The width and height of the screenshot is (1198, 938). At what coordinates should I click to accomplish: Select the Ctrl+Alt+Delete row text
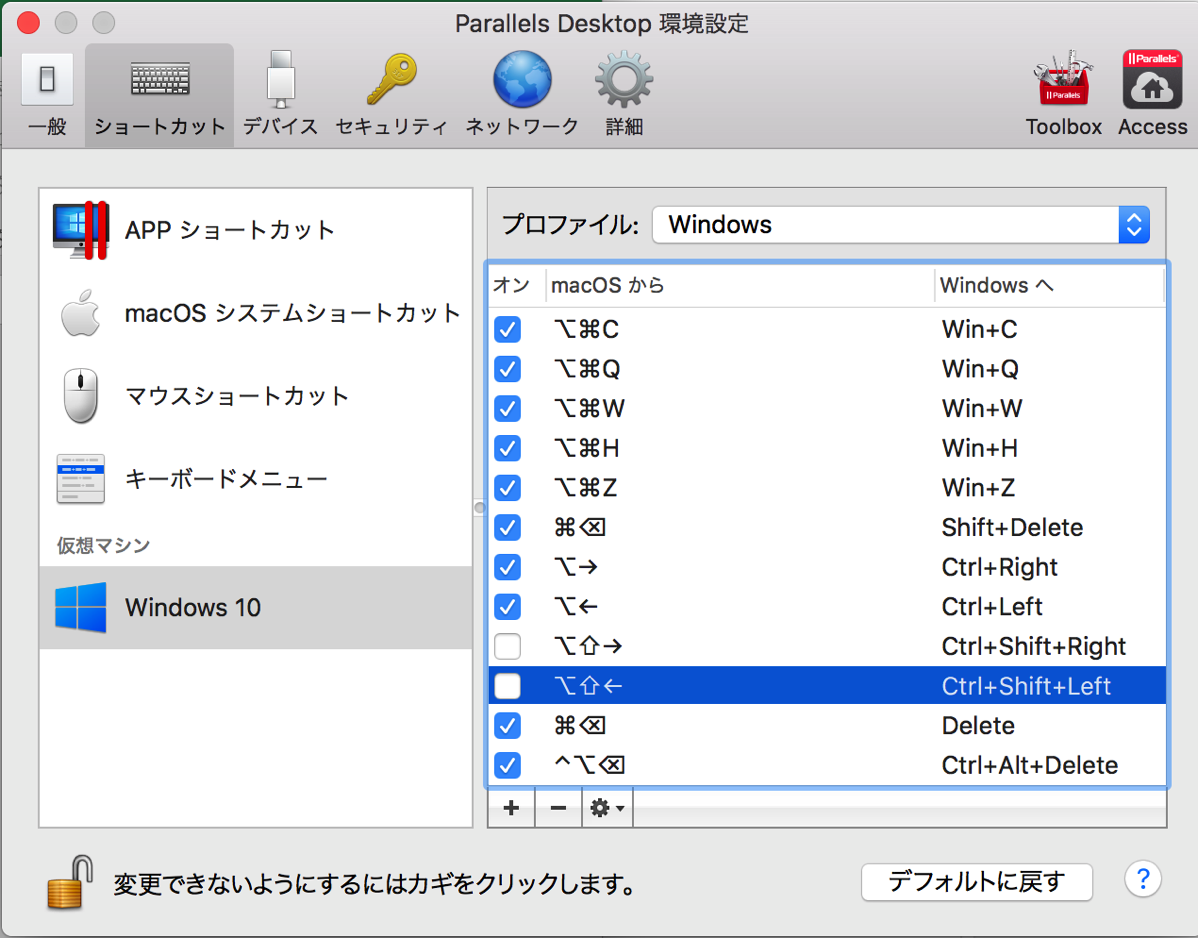pyautogui.click(x=1030, y=765)
